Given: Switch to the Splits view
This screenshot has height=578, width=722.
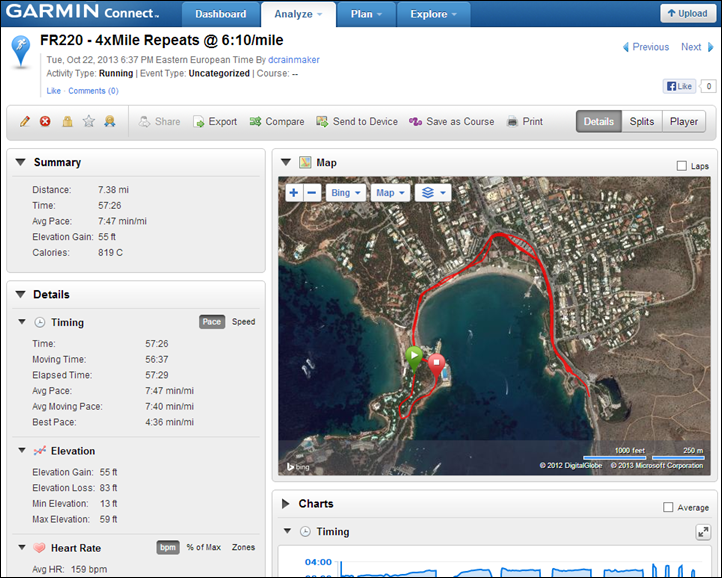Looking at the screenshot, I should coord(641,122).
